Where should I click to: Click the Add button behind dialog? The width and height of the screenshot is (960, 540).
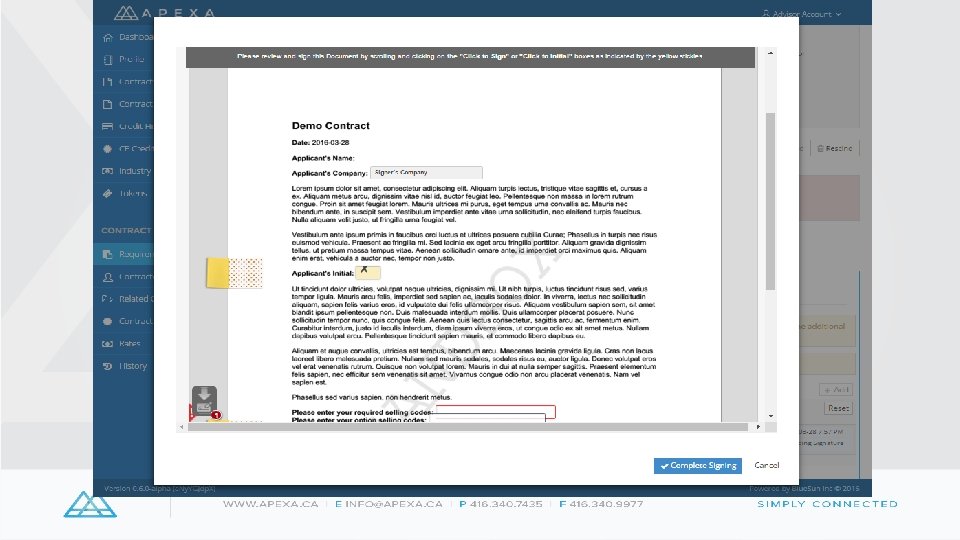click(x=836, y=390)
